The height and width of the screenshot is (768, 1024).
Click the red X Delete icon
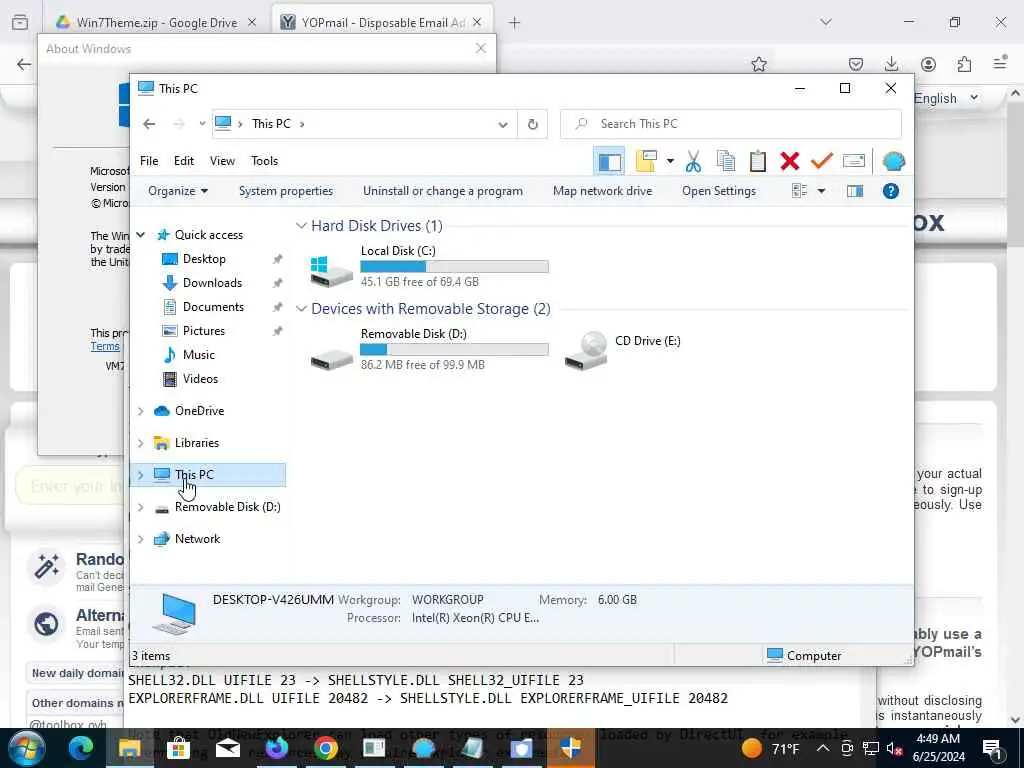(790, 161)
